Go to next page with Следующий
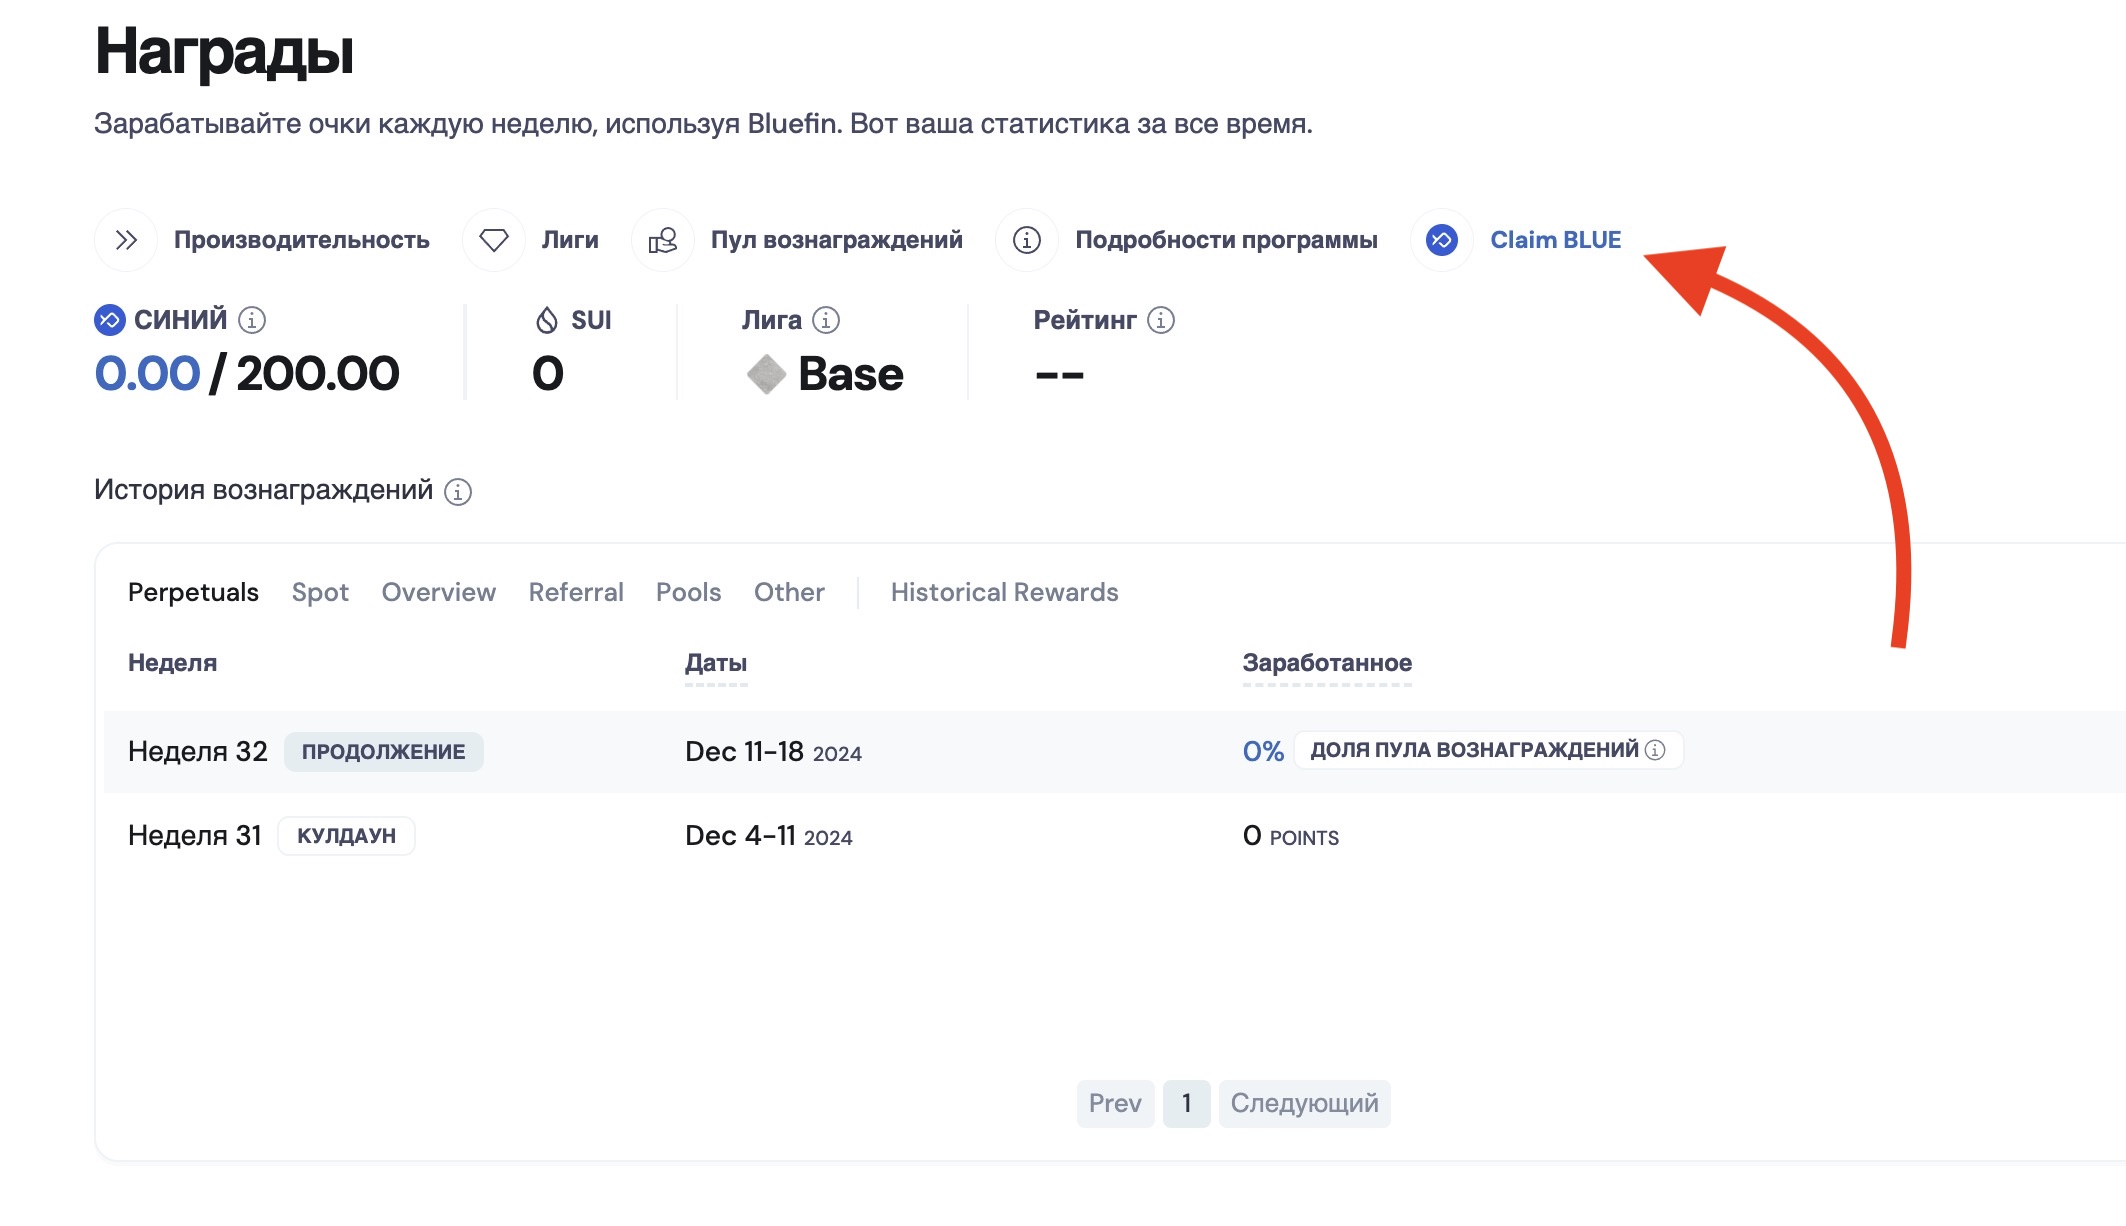The image size is (2126, 1226). (1305, 1104)
